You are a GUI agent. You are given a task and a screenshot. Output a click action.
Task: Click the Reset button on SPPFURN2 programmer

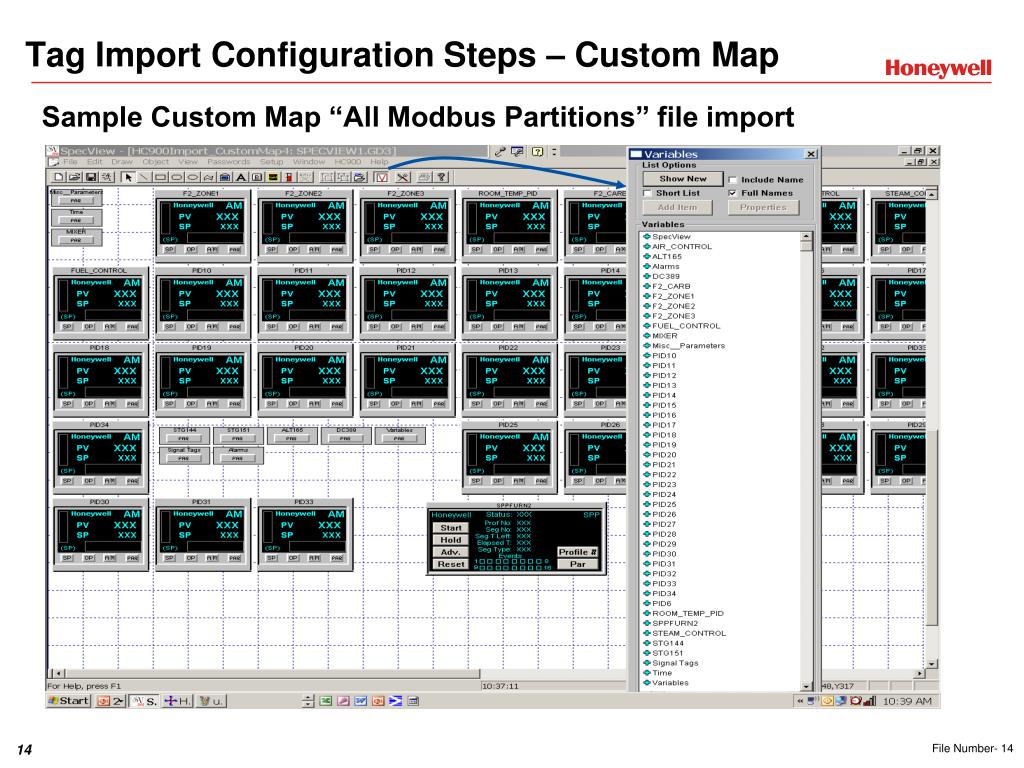tap(451, 564)
